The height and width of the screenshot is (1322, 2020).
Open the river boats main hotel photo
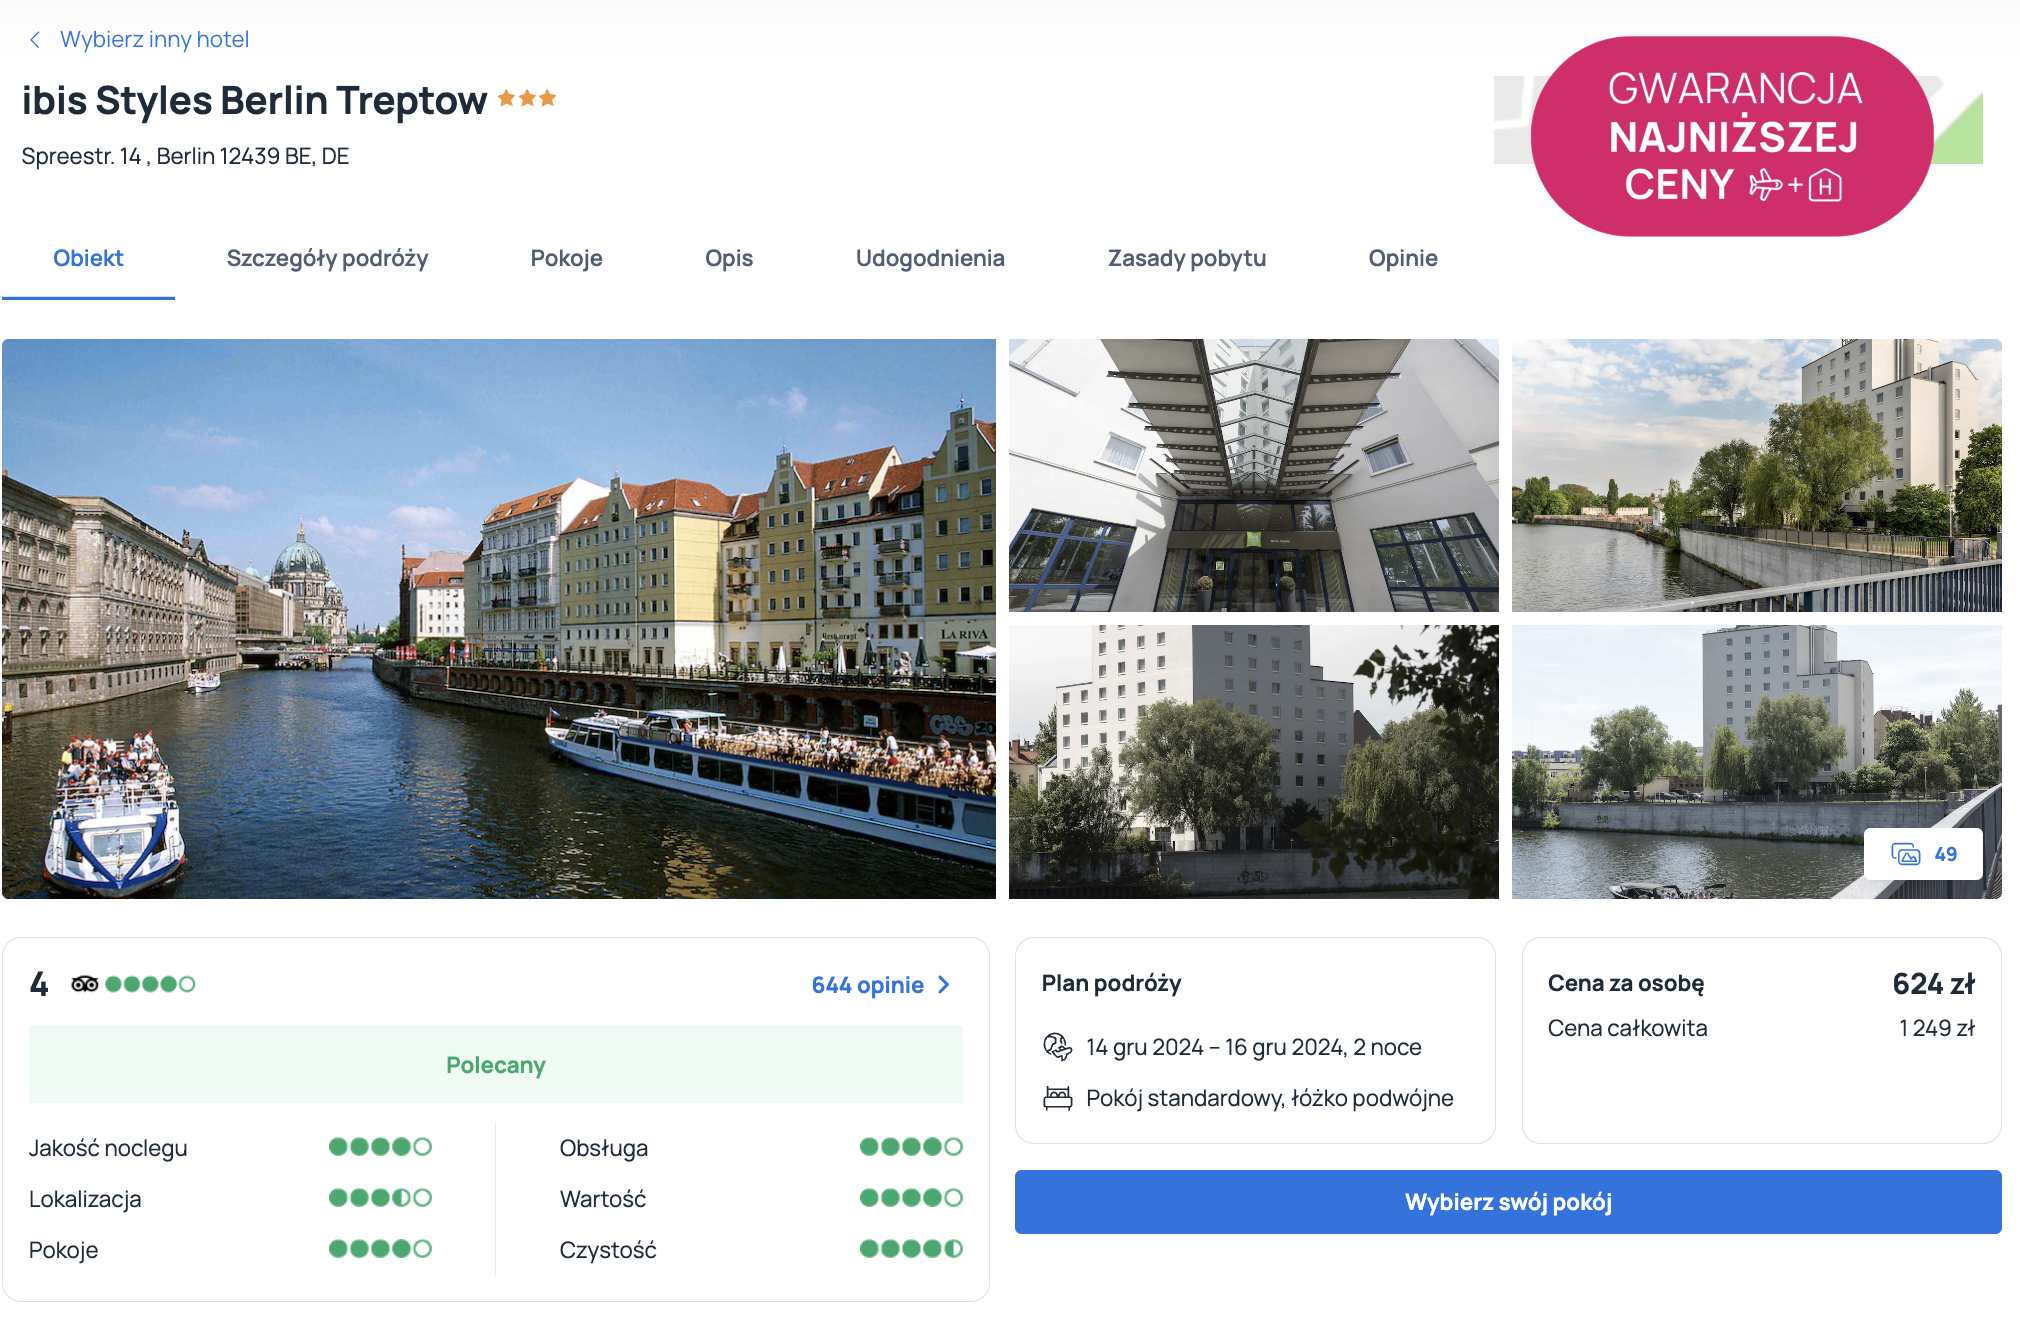[x=499, y=619]
